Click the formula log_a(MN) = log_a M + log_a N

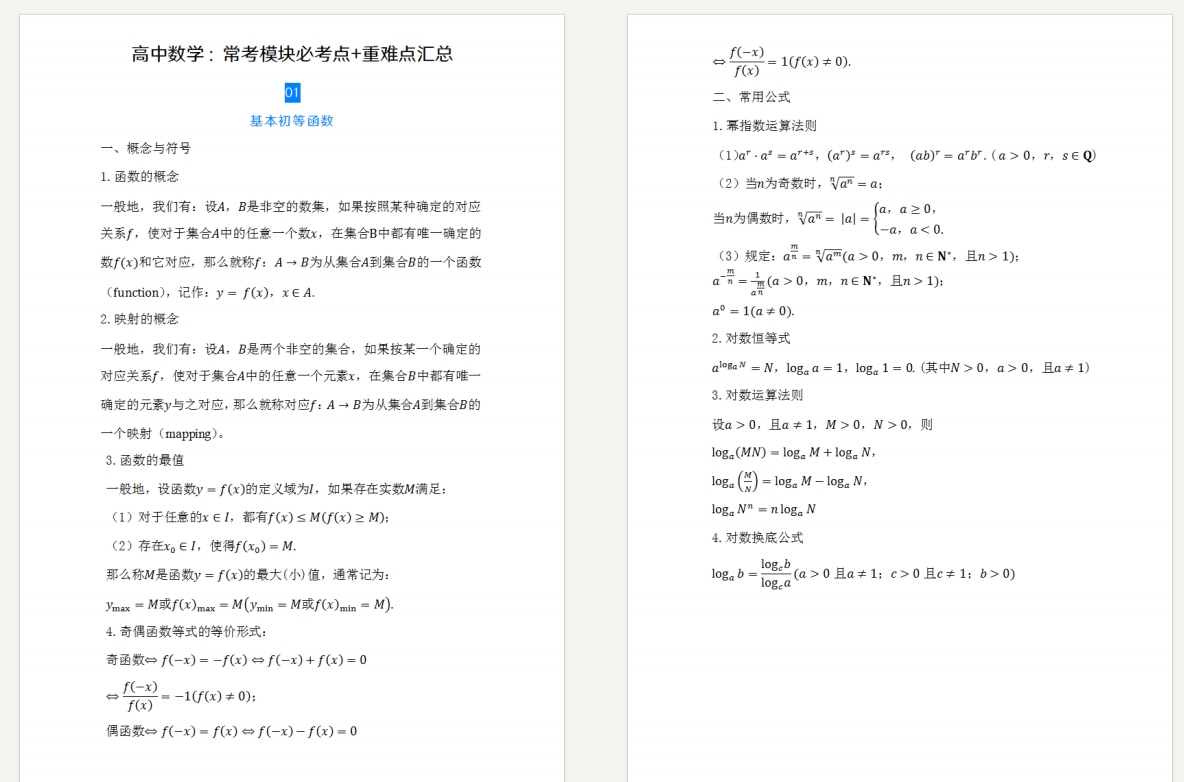794,452
